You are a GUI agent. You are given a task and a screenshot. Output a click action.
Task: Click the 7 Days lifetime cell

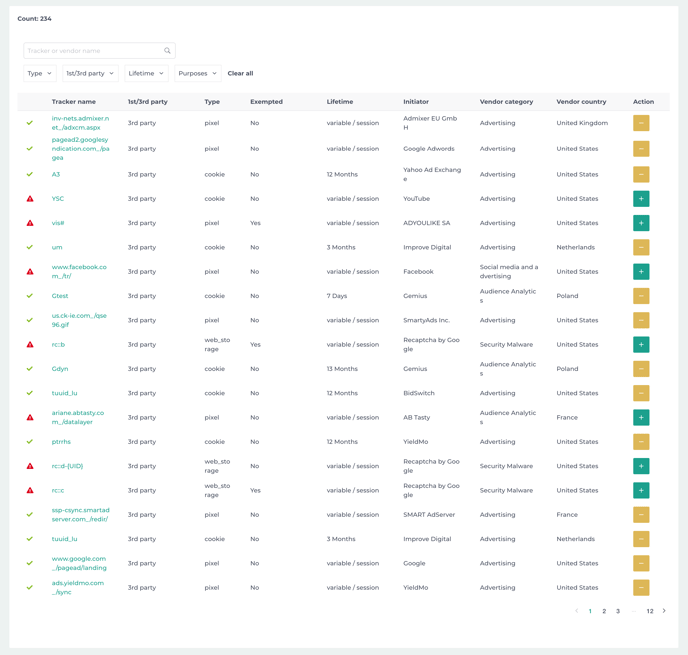[x=337, y=296]
